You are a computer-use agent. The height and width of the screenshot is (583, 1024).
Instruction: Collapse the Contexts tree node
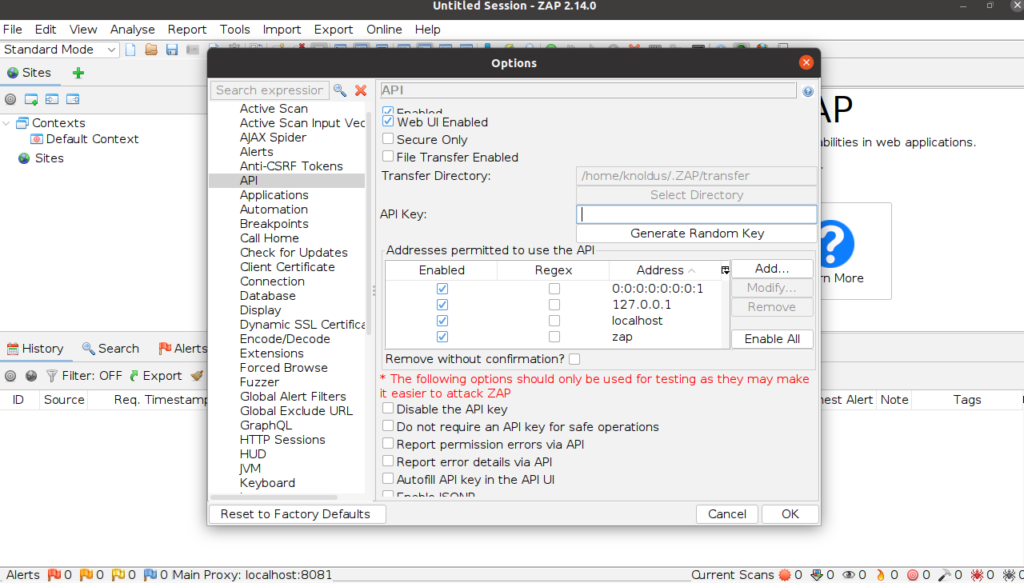(8, 123)
